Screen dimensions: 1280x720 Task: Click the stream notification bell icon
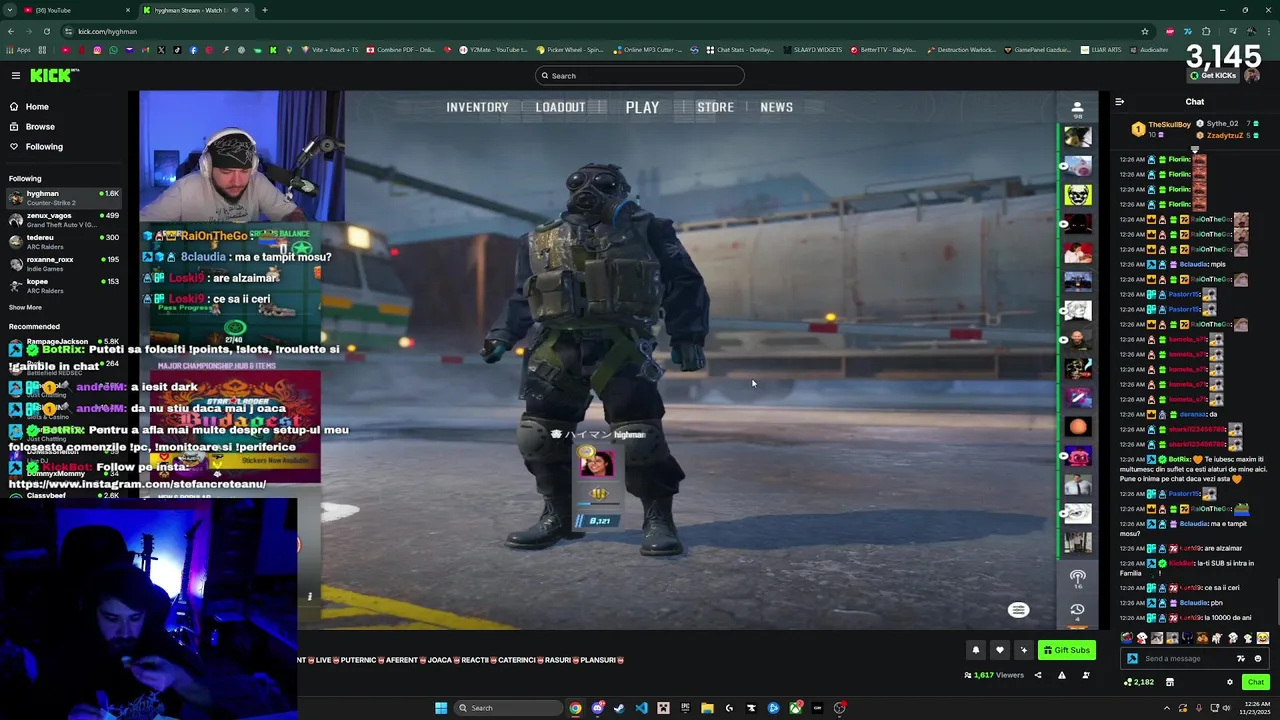coord(976,650)
